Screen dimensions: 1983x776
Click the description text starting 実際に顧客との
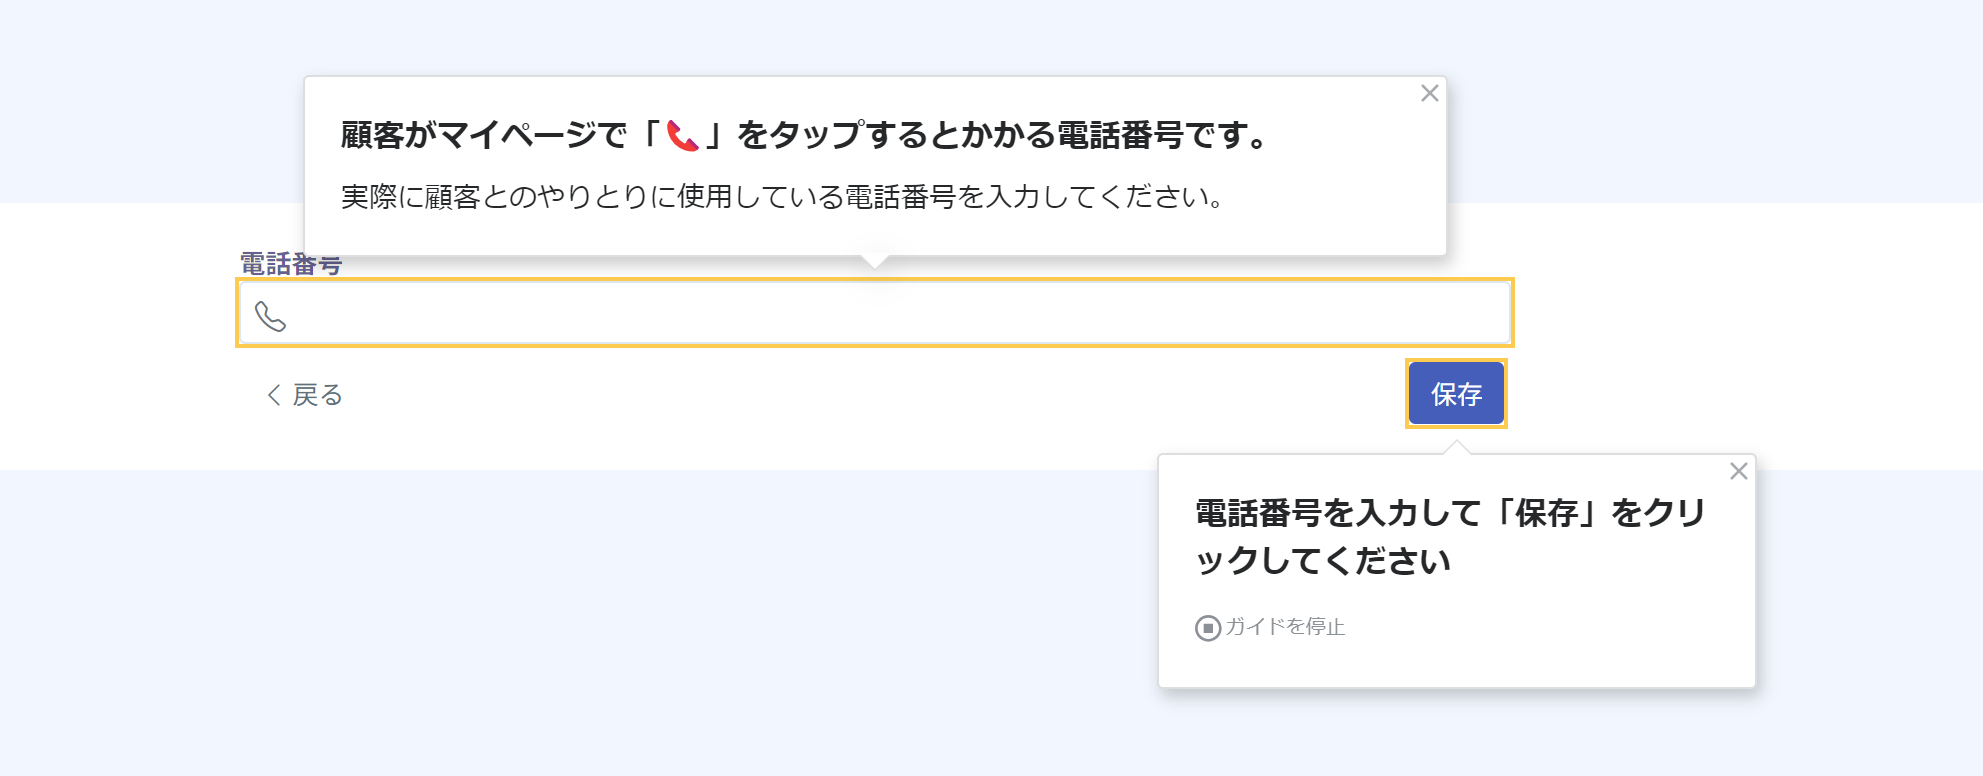[780, 197]
